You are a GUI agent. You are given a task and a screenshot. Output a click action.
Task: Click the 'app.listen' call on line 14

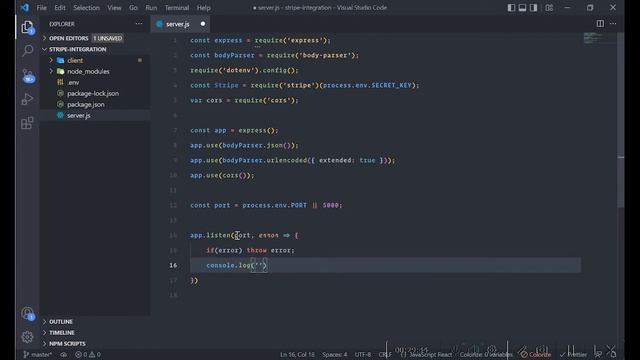pyautogui.click(x=210, y=235)
